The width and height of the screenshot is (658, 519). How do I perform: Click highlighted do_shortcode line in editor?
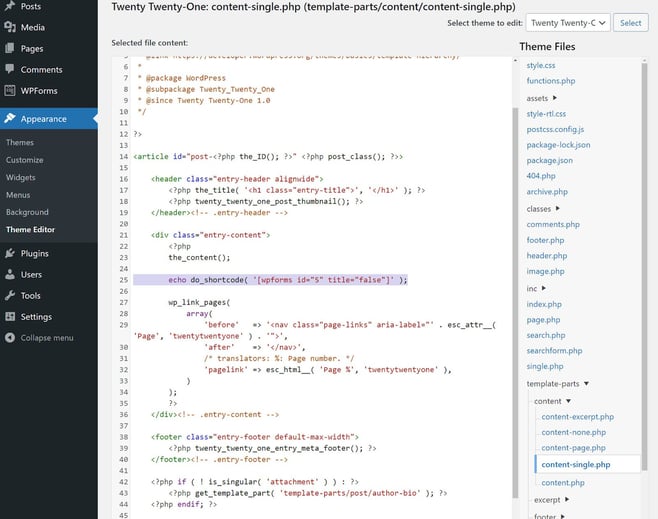(270, 279)
